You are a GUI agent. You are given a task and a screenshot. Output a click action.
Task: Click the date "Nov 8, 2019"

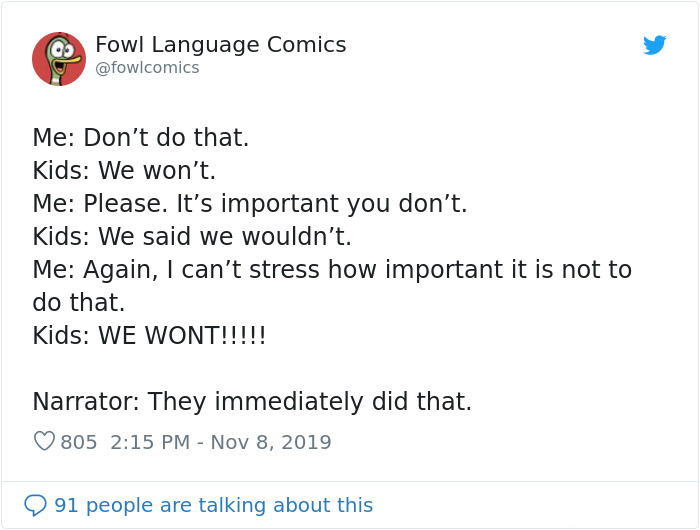(x=272, y=441)
